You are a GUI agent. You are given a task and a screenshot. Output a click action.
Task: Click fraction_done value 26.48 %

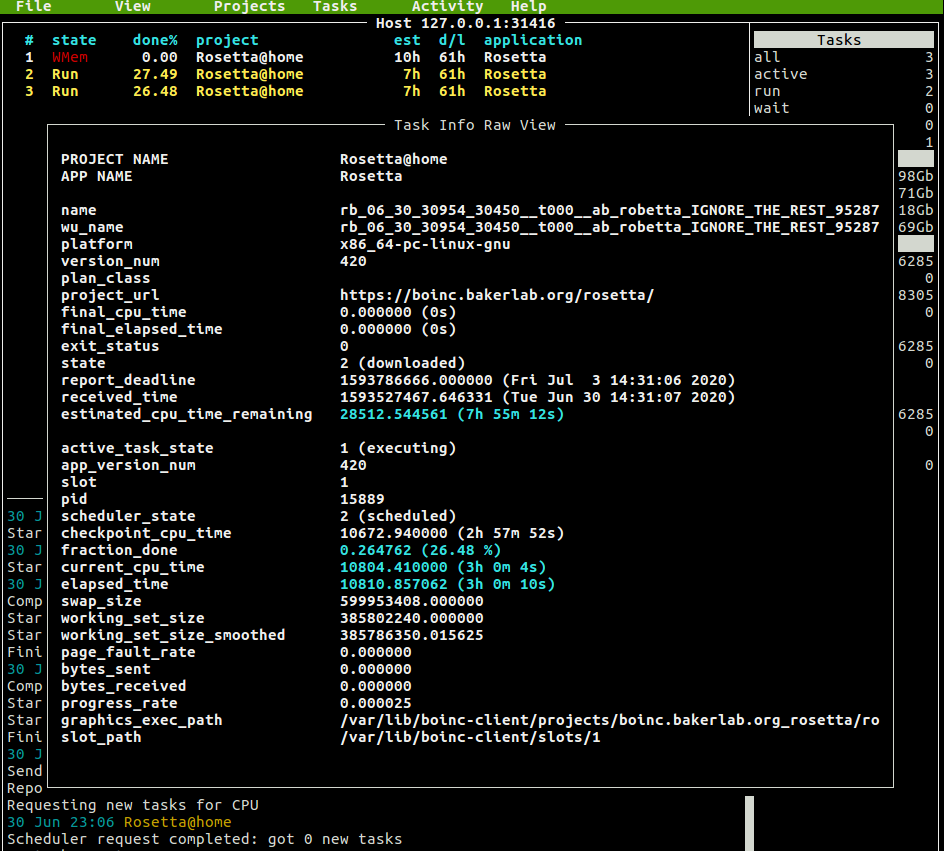click(x=420, y=550)
